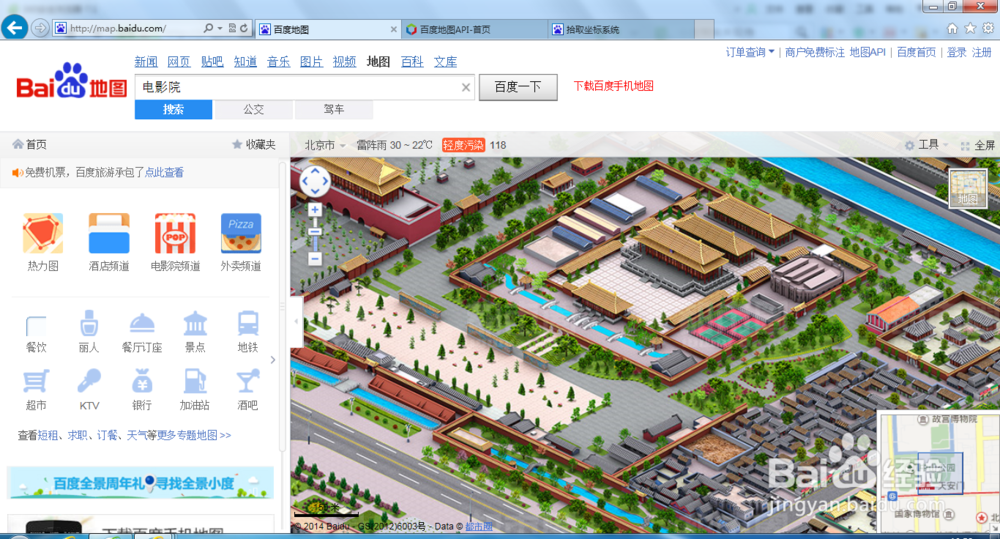This screenshot has height=539, width=1000.
Task: Open the 百科 encyclopedia nav link
Action: coord(412,62)
